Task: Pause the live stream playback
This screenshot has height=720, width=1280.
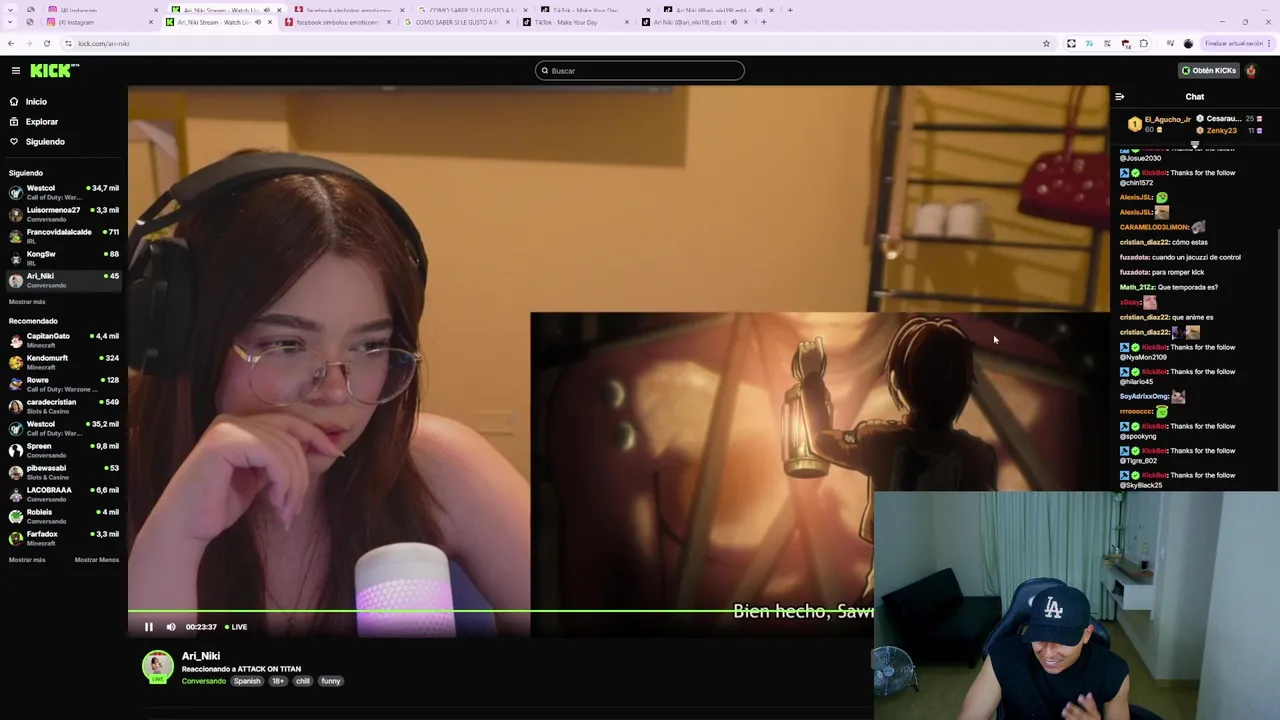Action: click(x=149, y=627)
